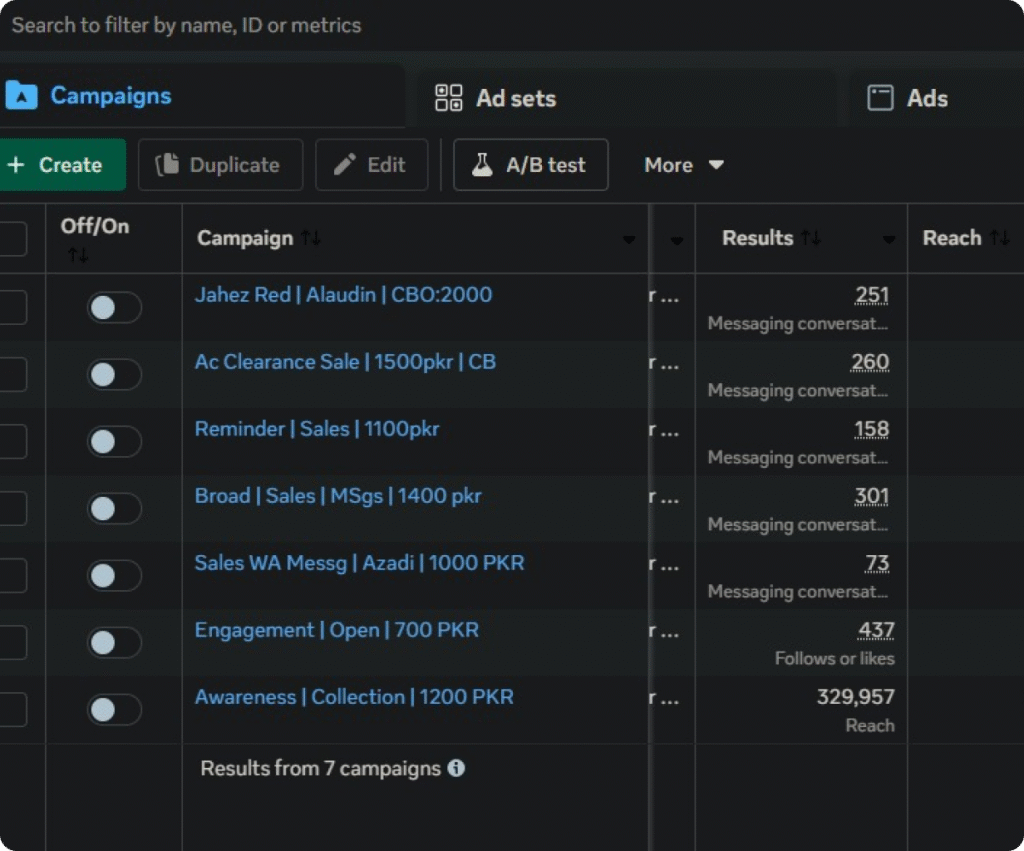This screenshot has height=851, width=1024.
Task: Start an A/B test
Action: (x=530, y=165)
